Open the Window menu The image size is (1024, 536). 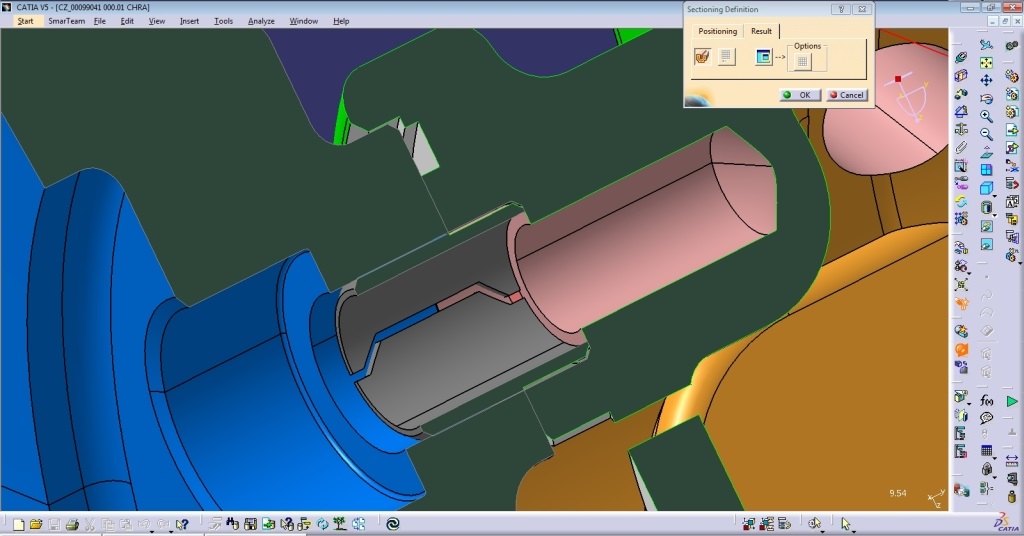pos(304,21)
